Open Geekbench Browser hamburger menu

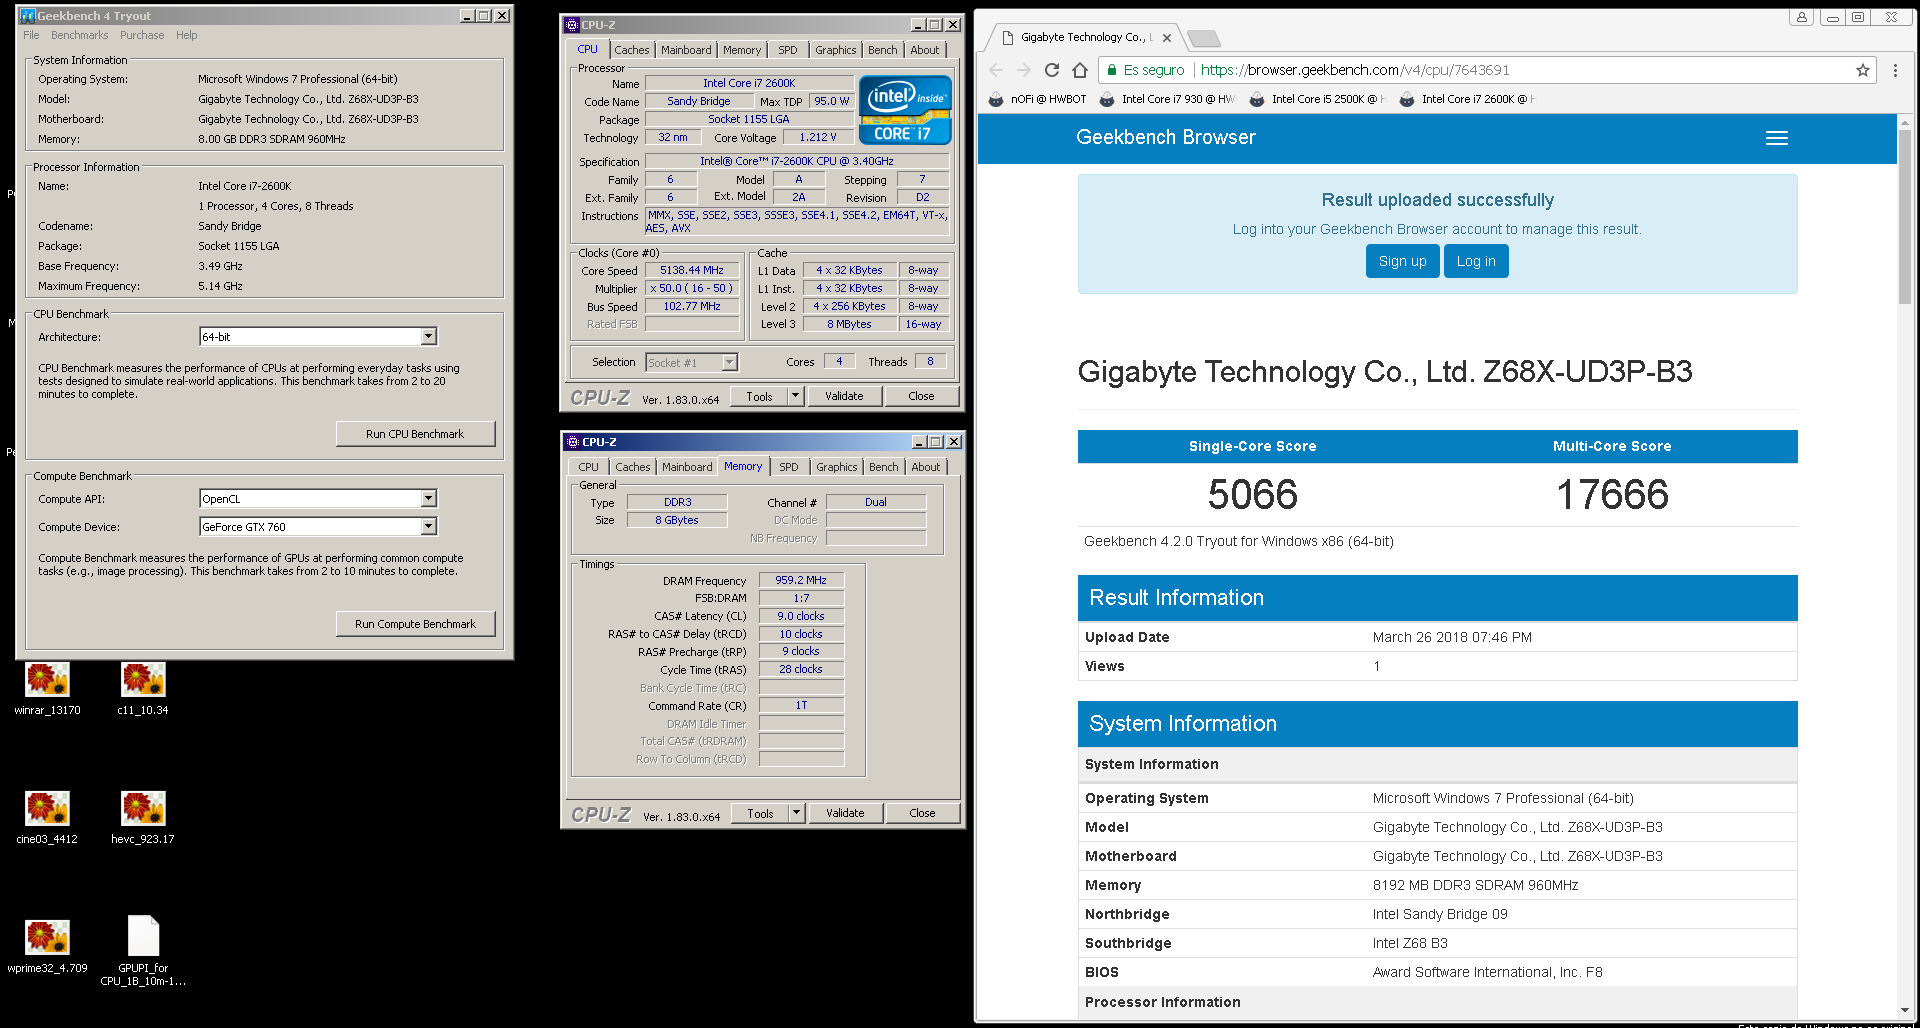pyautogui.click(x=1777, y=138)
